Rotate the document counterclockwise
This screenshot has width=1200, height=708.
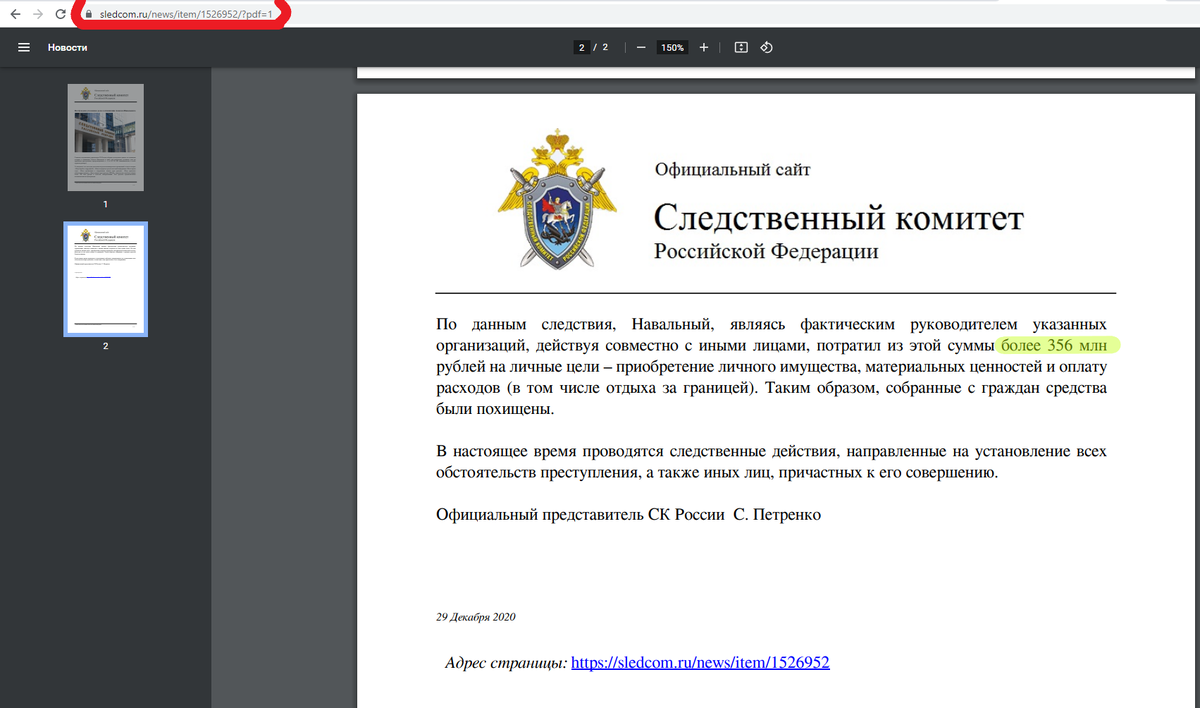tap(767, 47)
